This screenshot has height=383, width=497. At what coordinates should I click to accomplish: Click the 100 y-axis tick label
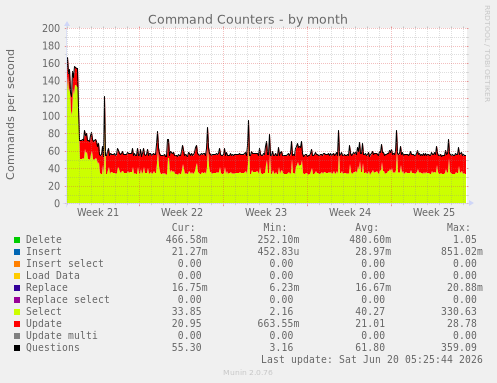pos(51,116)
